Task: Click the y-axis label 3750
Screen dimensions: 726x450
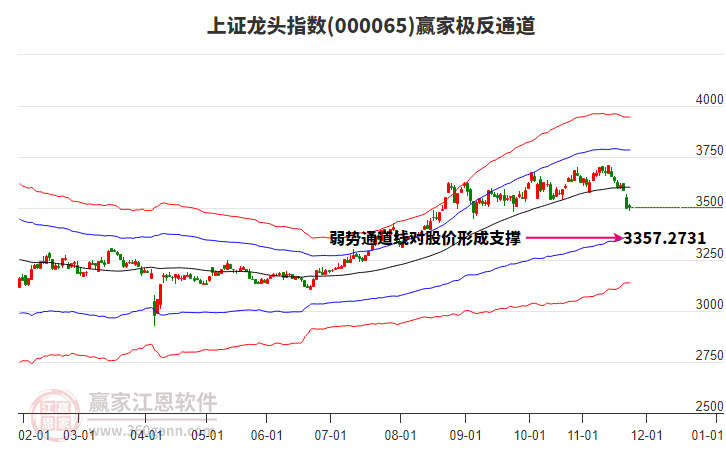Action: coord(709,151)
